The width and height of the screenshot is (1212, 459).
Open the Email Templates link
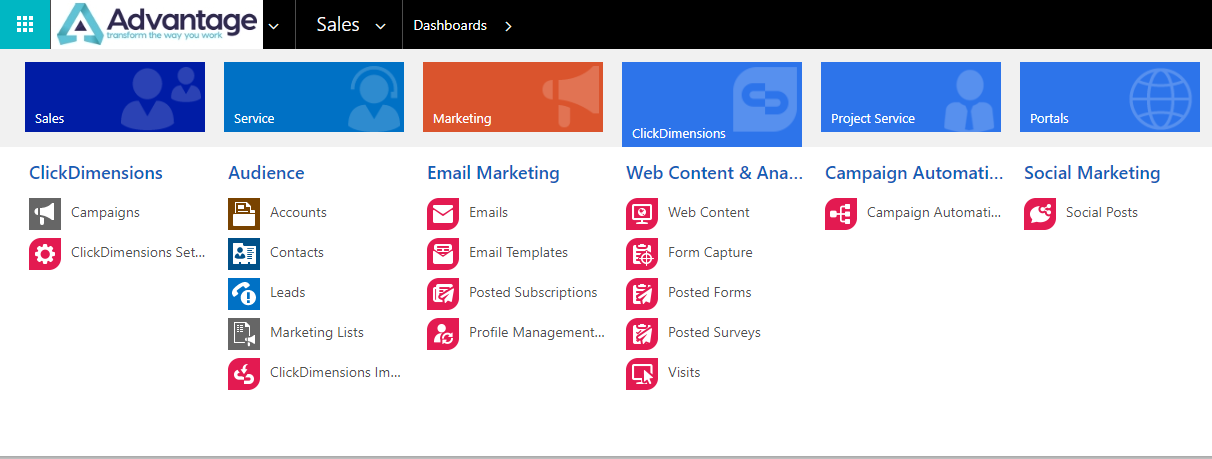tap(518, 252)
